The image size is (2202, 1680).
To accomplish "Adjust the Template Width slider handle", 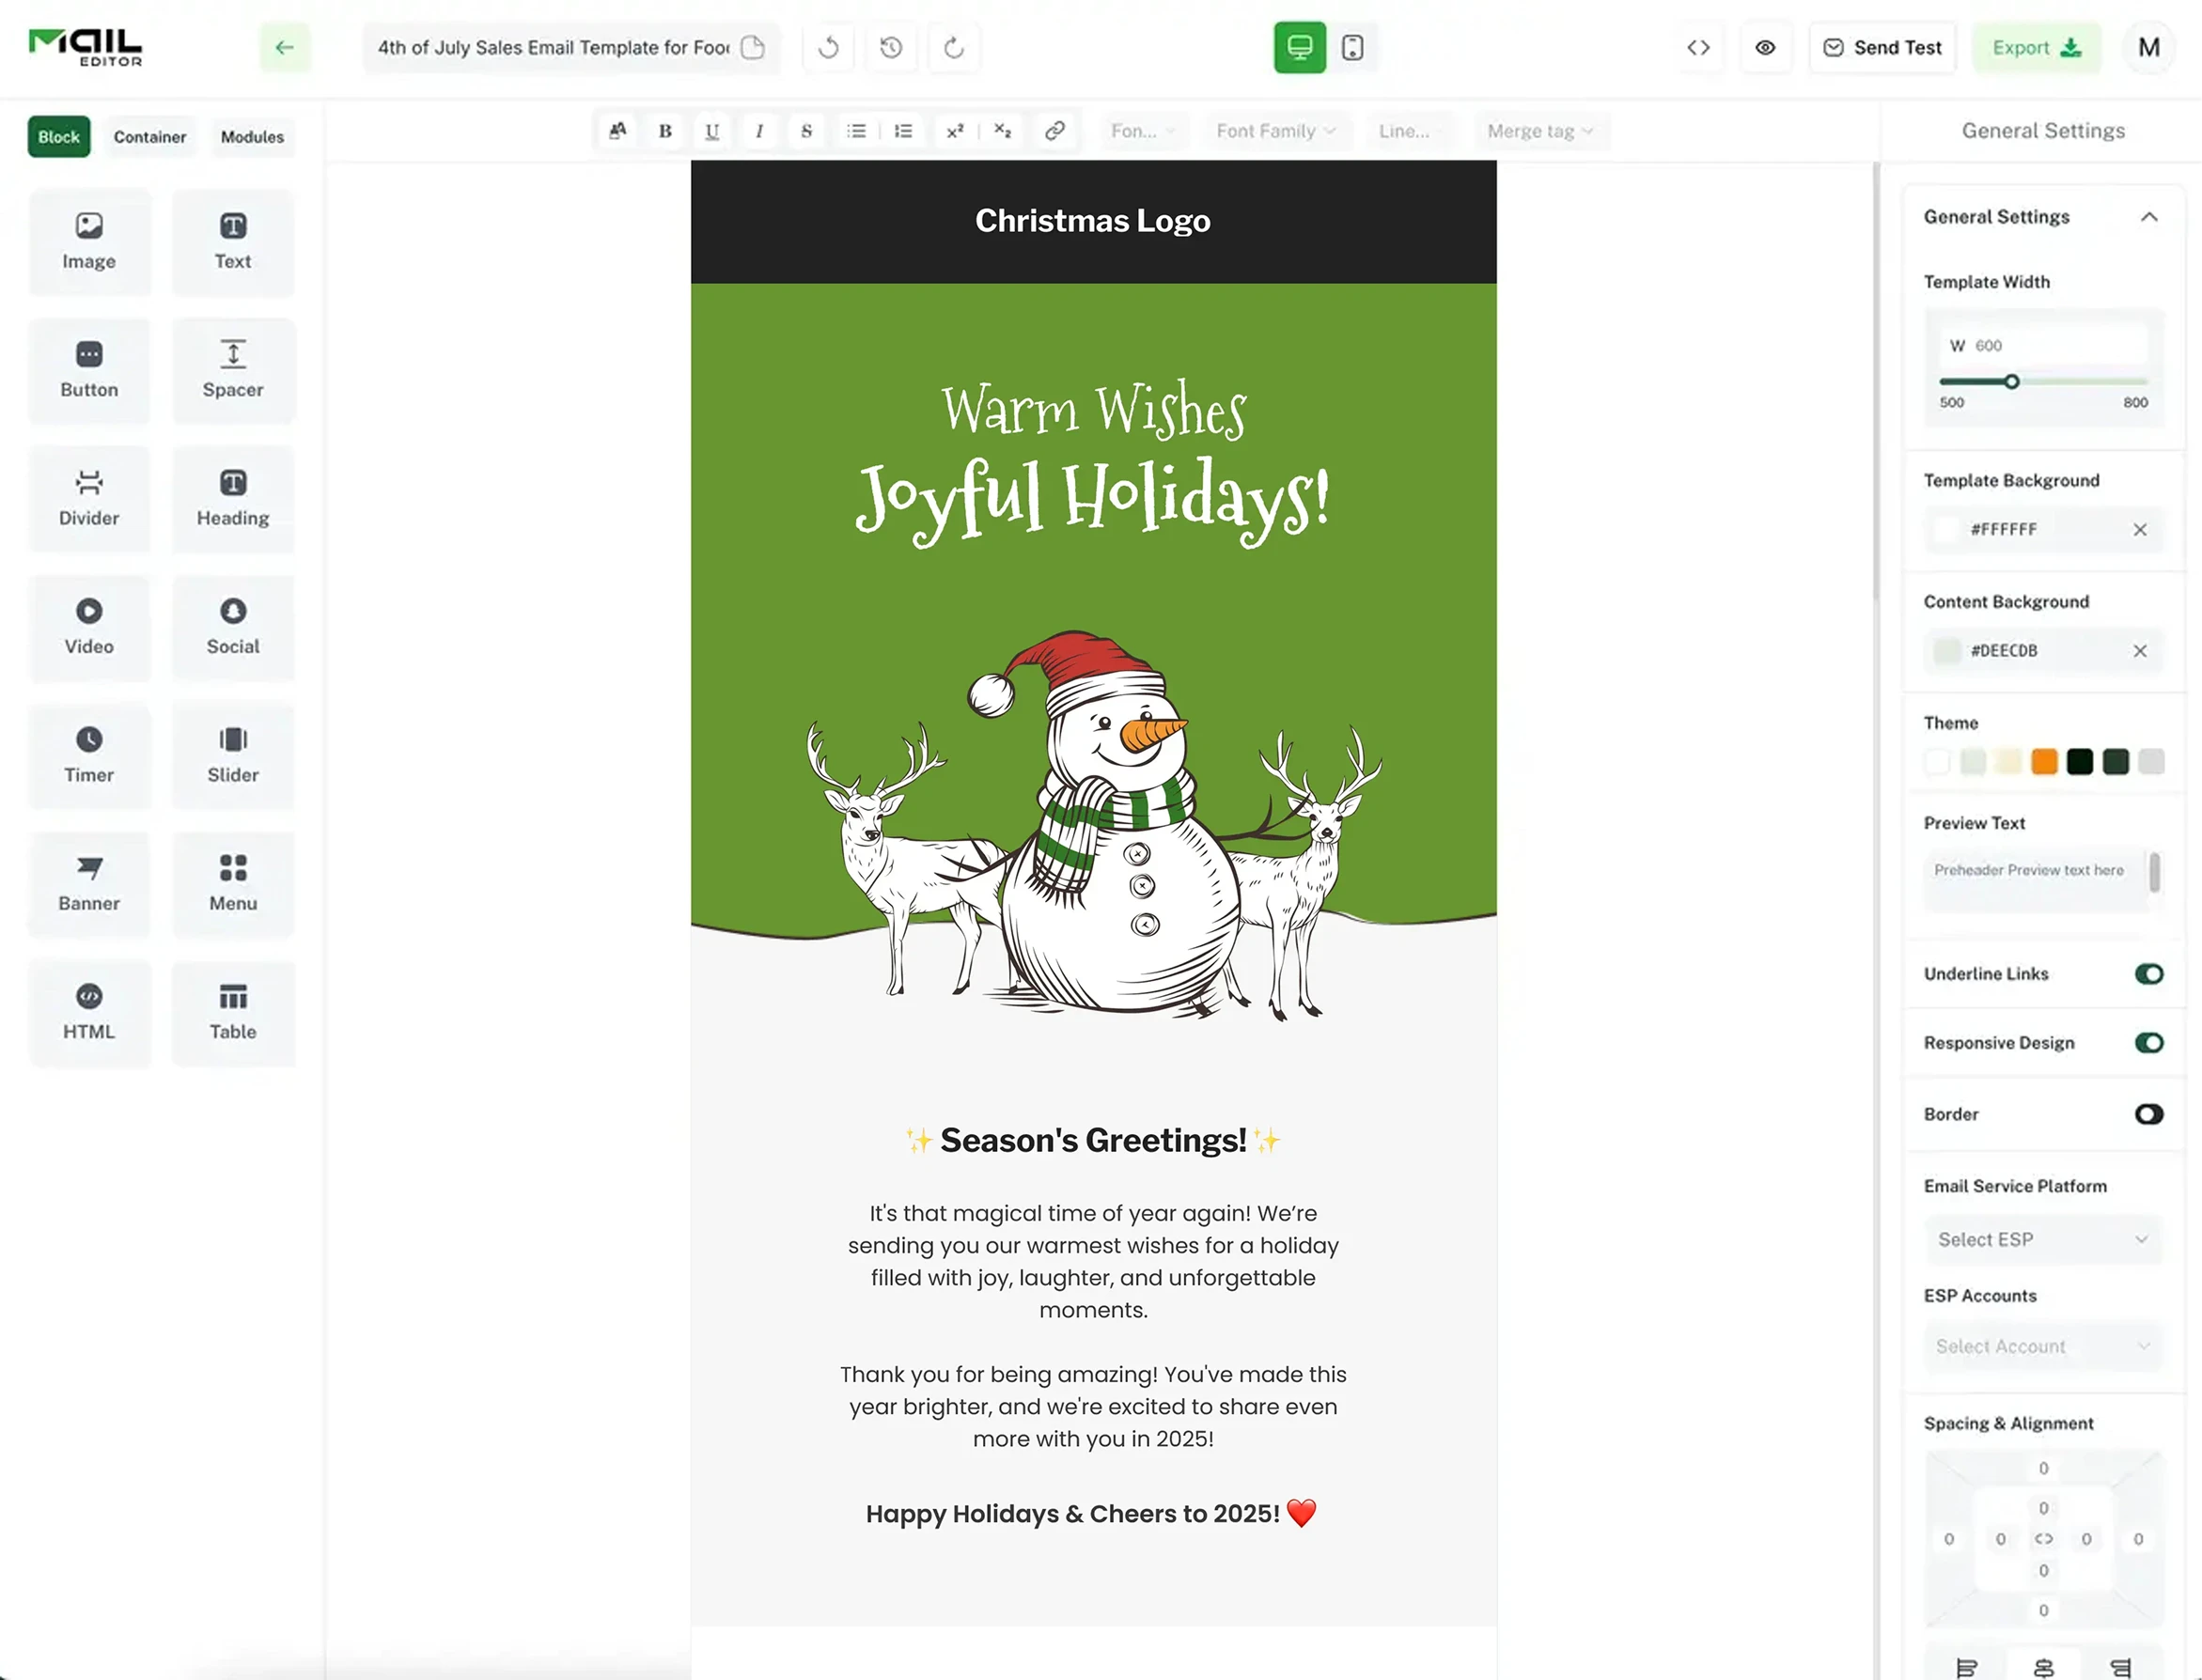I will tap(2011, 382).
